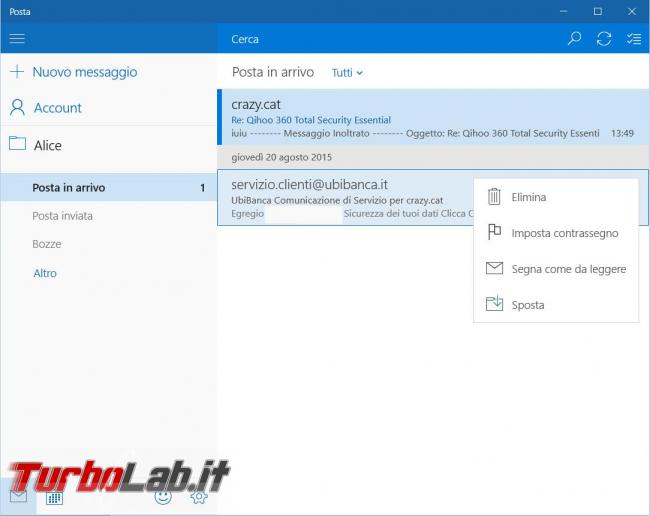Expand the Tutti filter dropdown

[347, 73]
